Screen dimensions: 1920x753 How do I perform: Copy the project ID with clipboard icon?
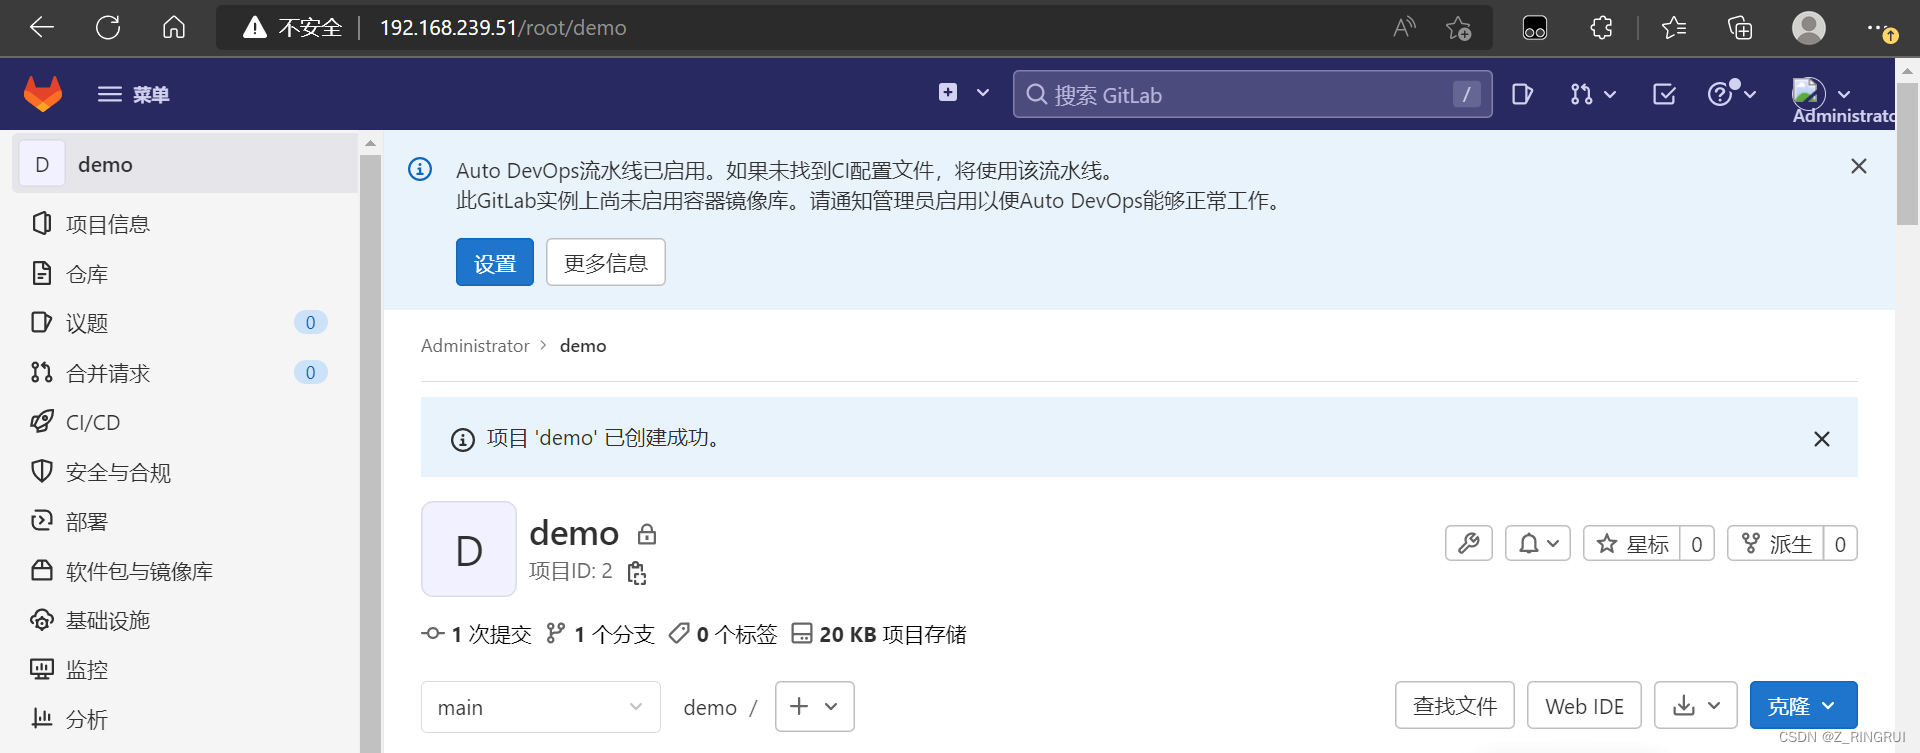coord(637,573)
